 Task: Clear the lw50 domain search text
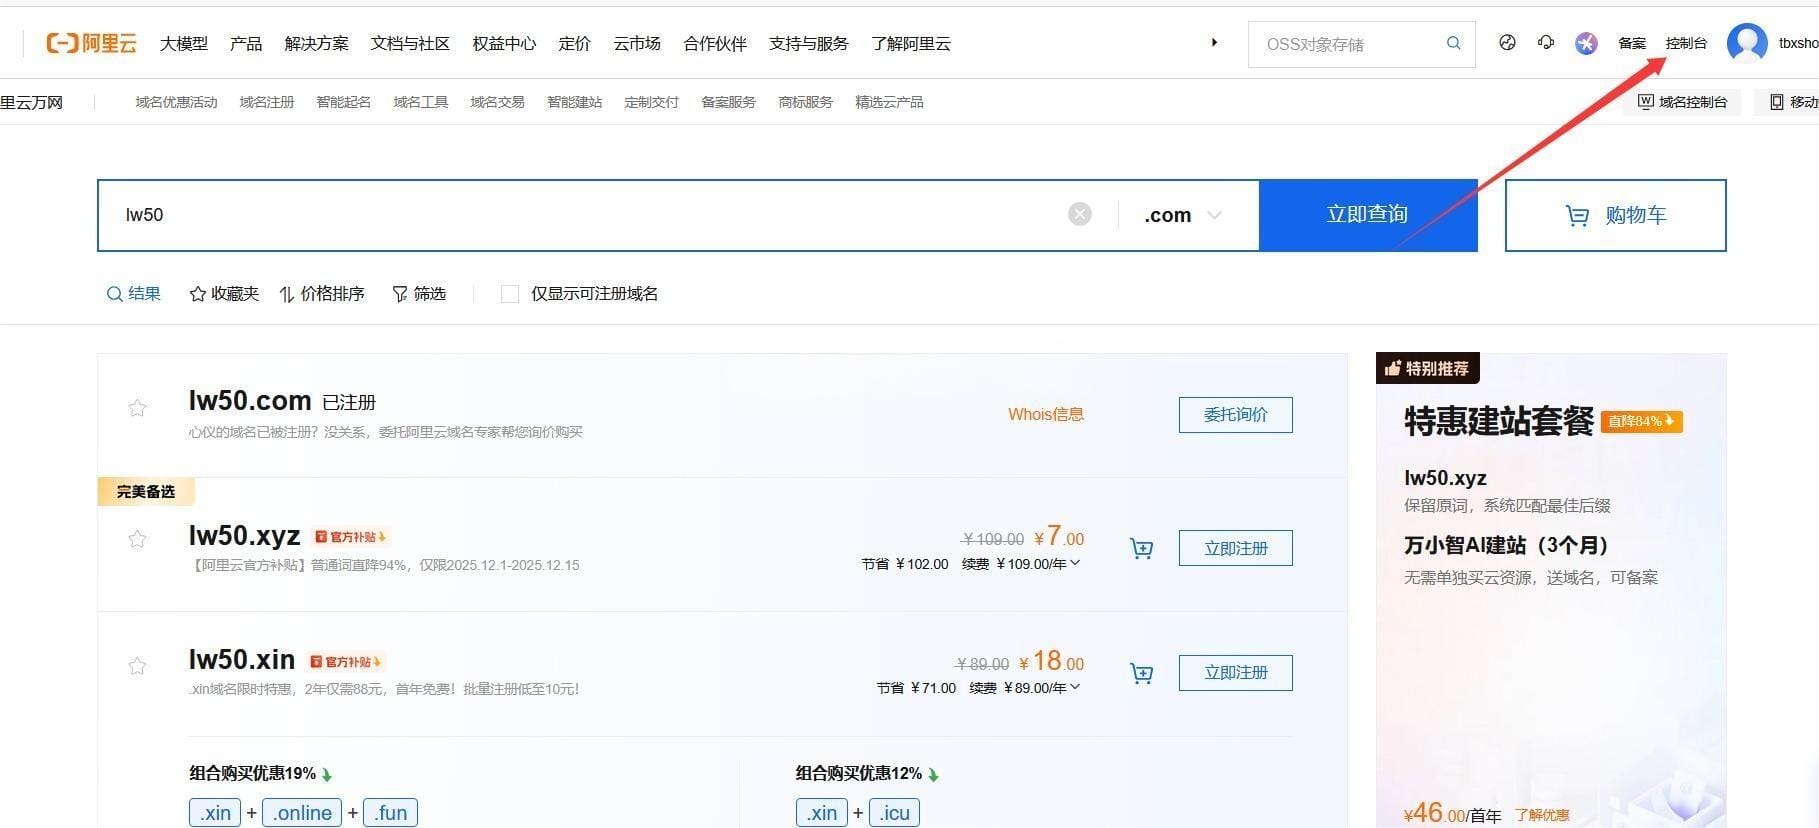[x=1080, y=214]
